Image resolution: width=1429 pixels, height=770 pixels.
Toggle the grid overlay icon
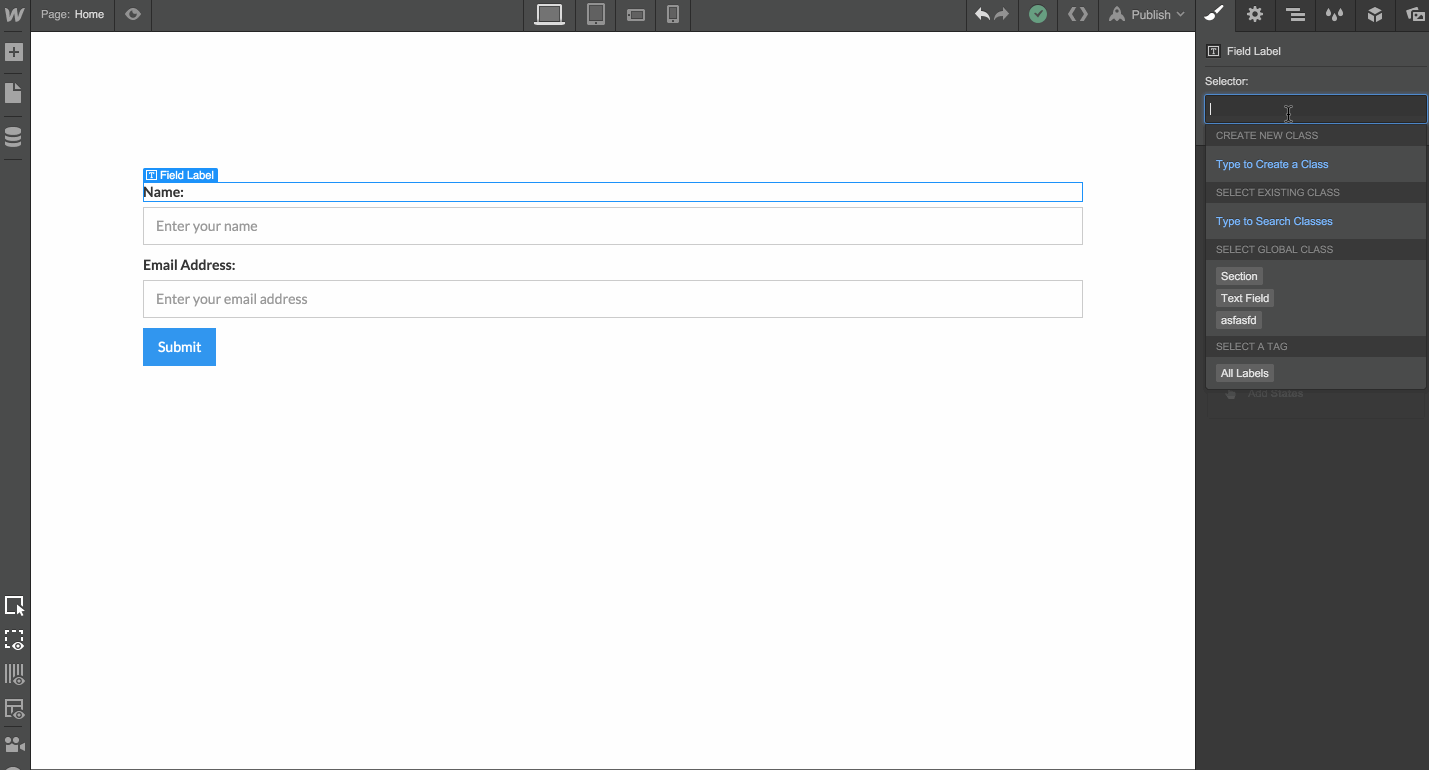[14, 675]
